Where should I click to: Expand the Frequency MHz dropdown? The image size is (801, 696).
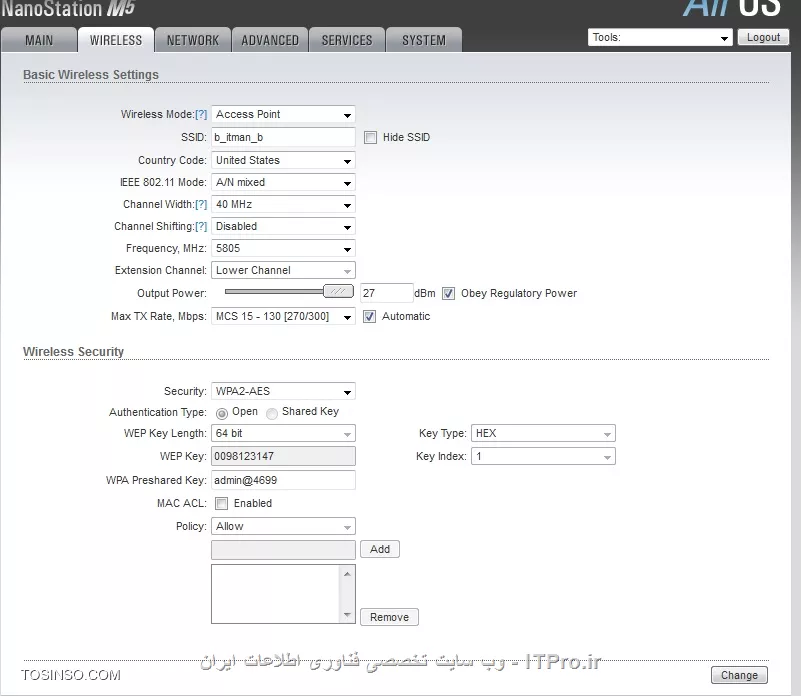click(283, 248)
